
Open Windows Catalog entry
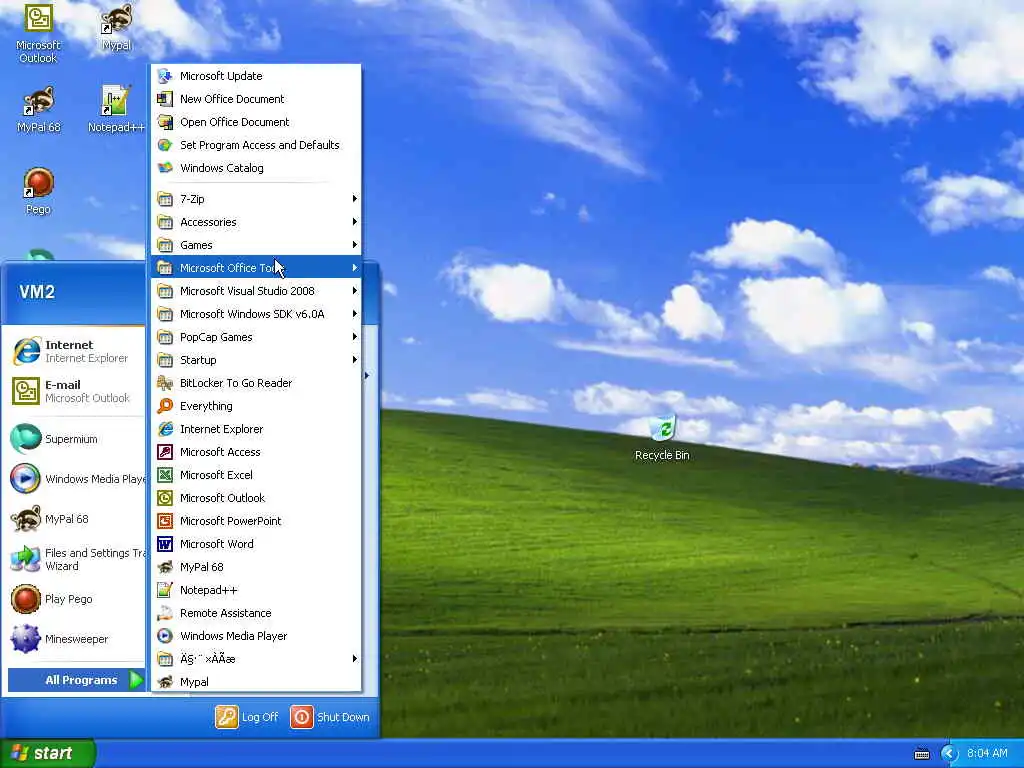(256, 168)
